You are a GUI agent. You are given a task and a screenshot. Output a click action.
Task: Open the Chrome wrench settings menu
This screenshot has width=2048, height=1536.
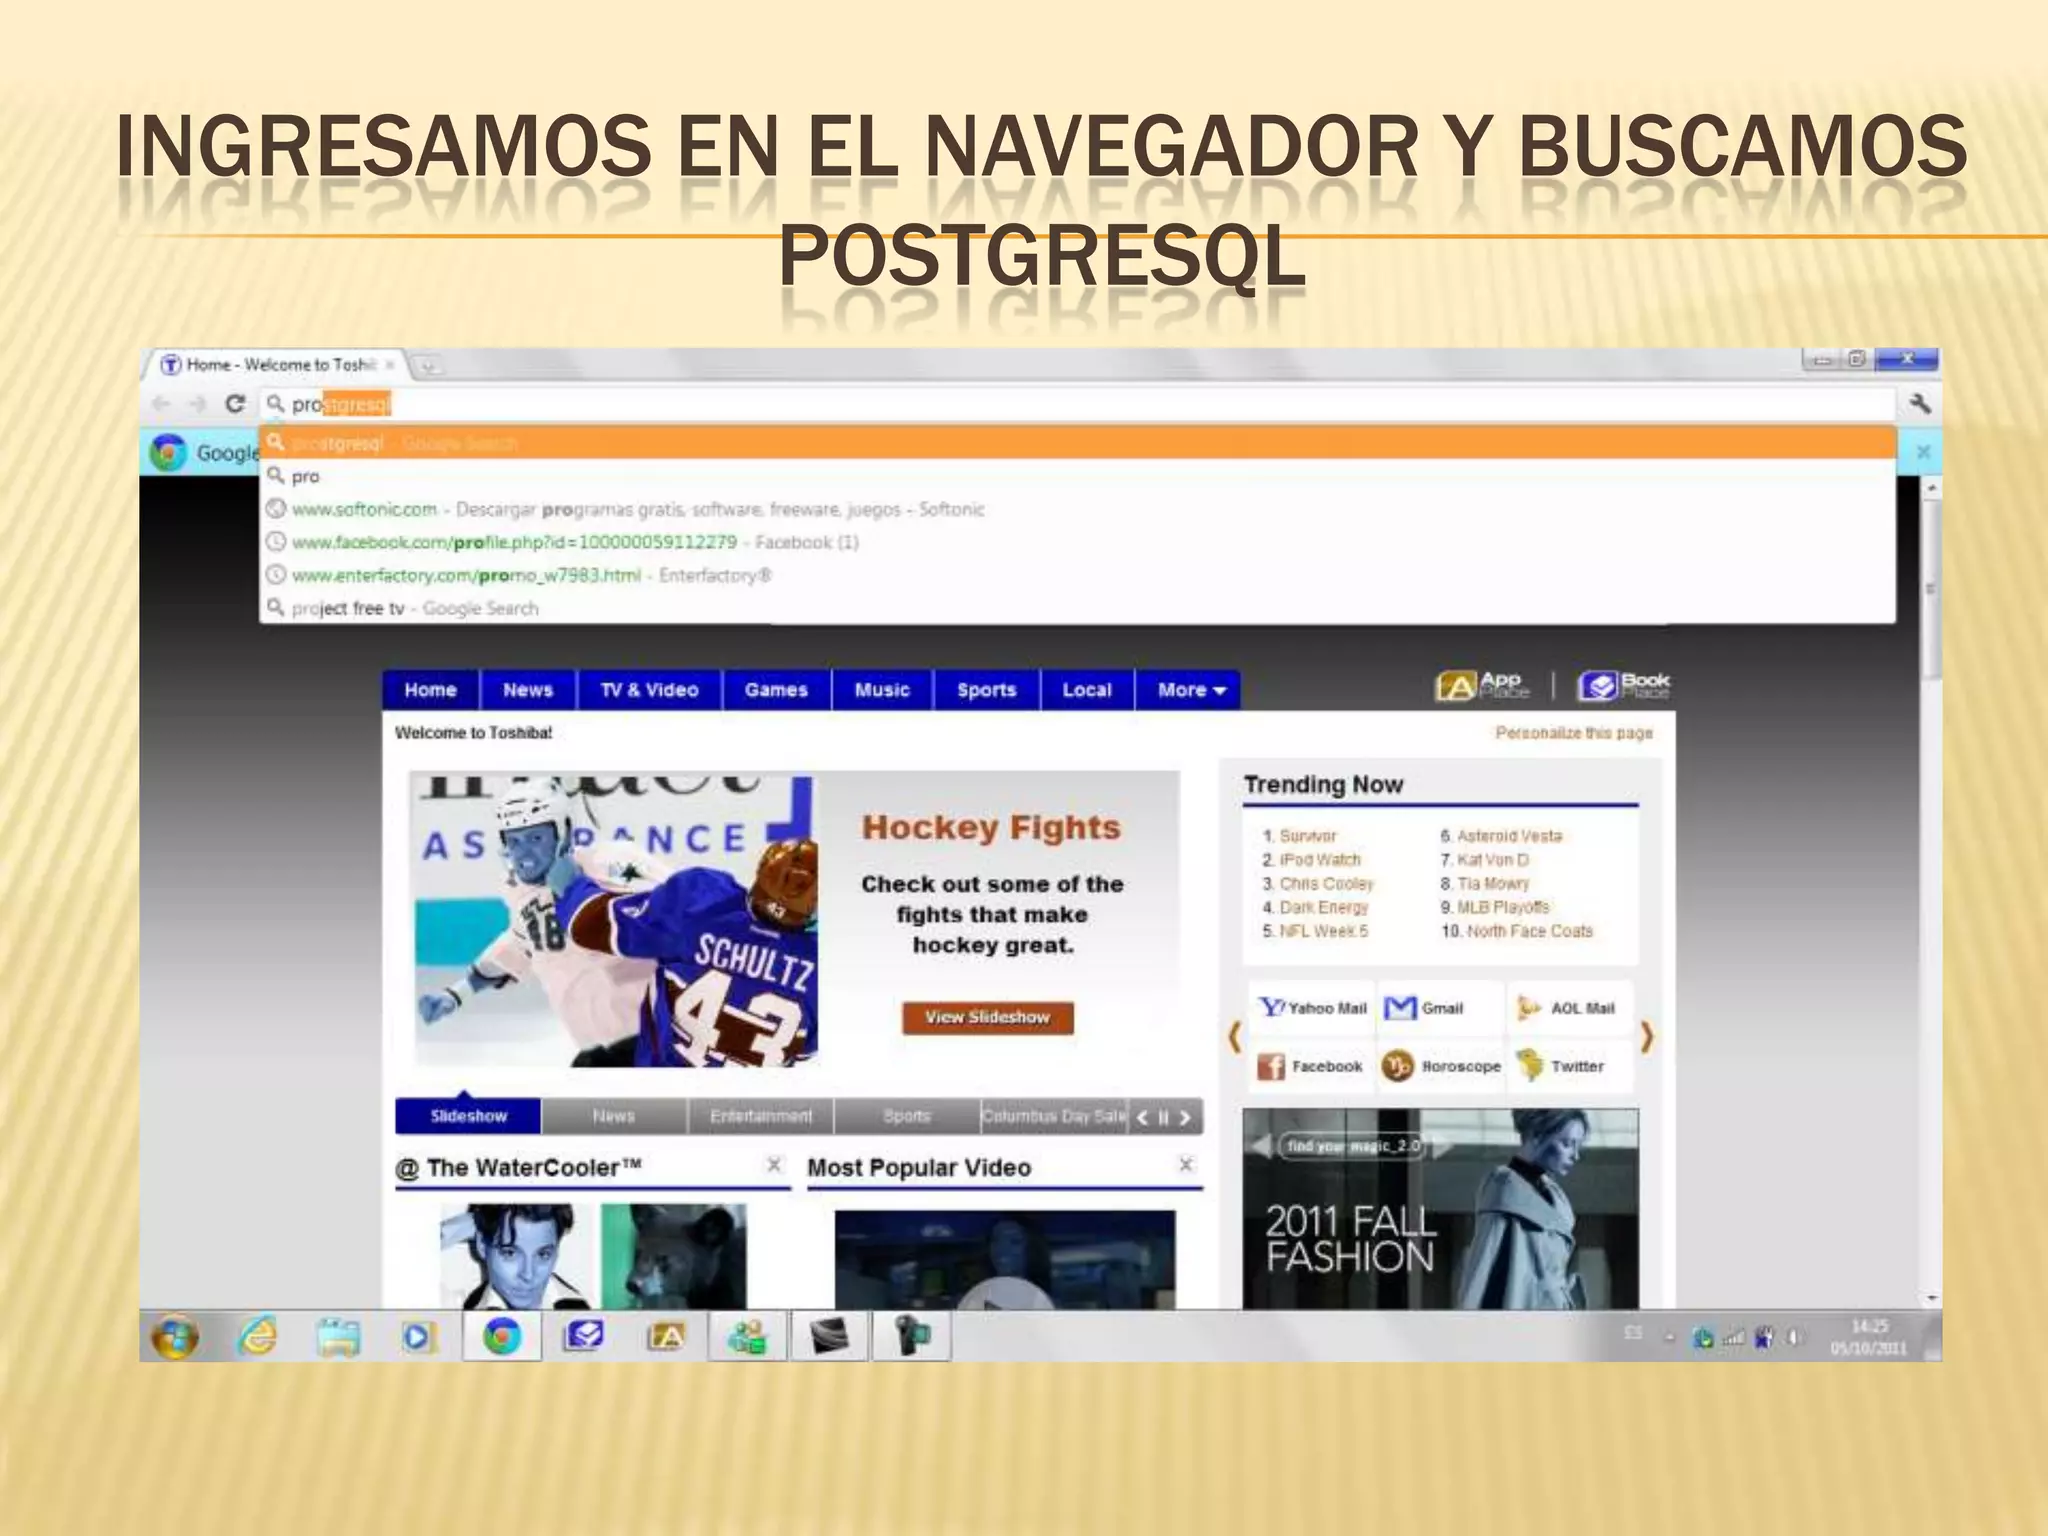[1919, 404]
